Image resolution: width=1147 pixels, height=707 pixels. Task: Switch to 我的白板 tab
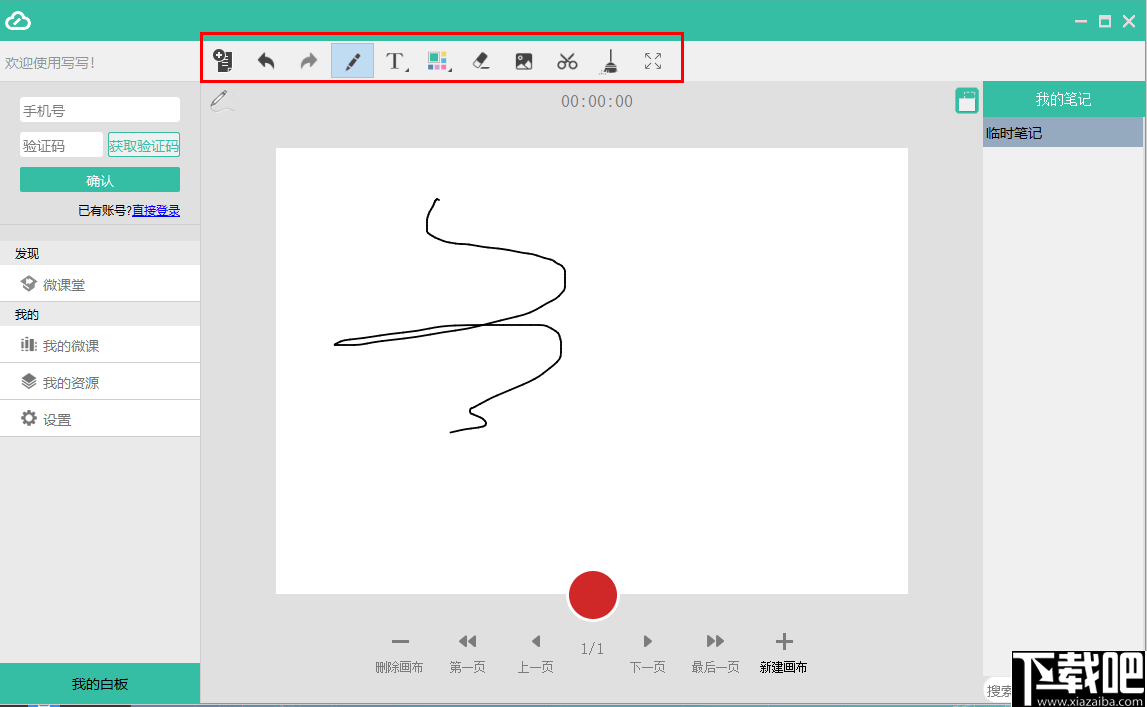click(99, 684)
